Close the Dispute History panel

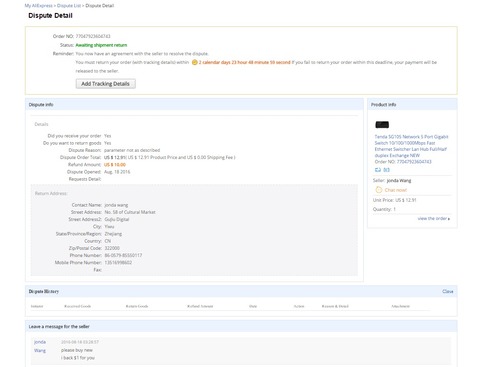447,291
